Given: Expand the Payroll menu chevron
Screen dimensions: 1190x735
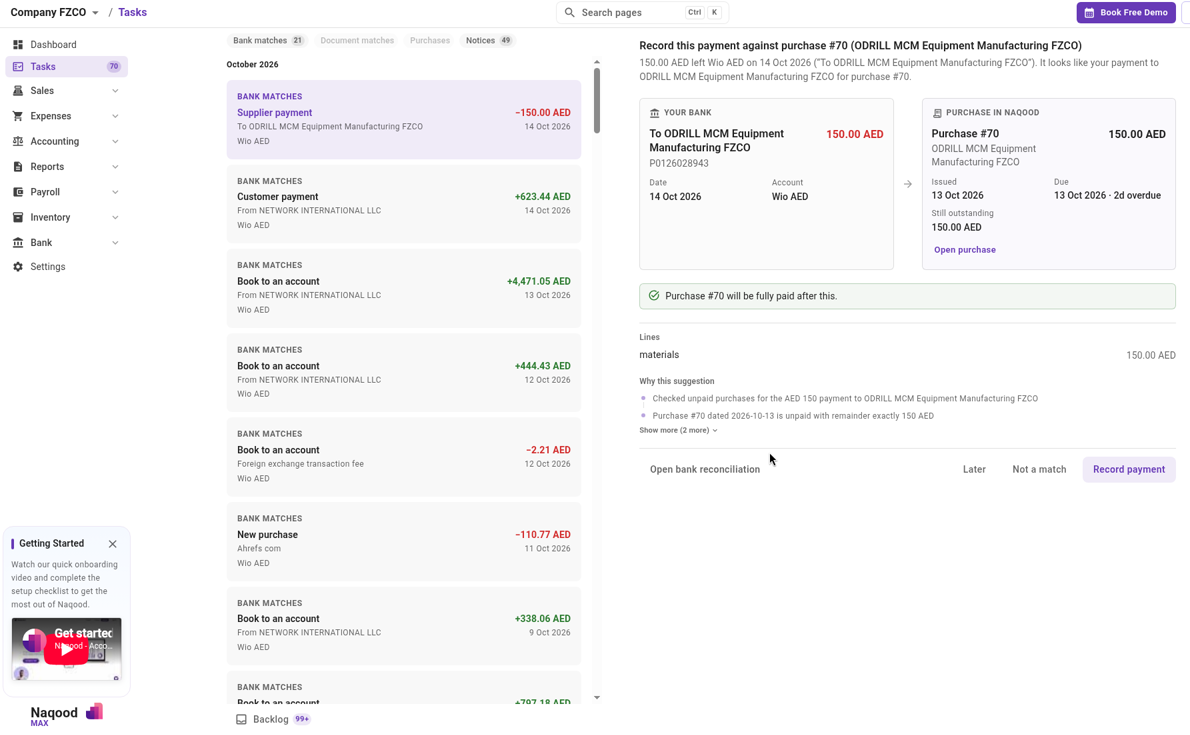Looking at the screenshot, I should (115, 192).
